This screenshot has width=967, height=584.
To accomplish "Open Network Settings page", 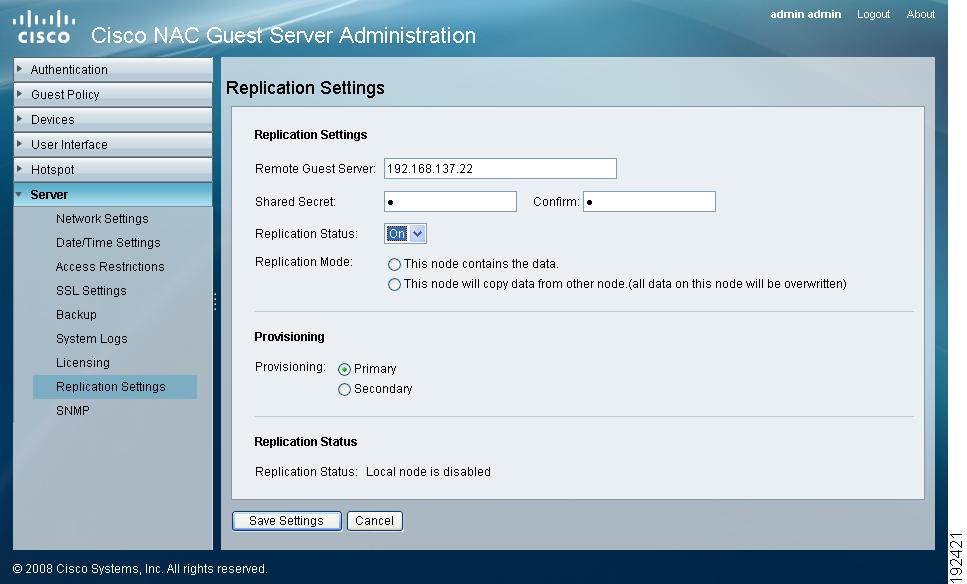I will pyautogui.click(x=102, y=219).
